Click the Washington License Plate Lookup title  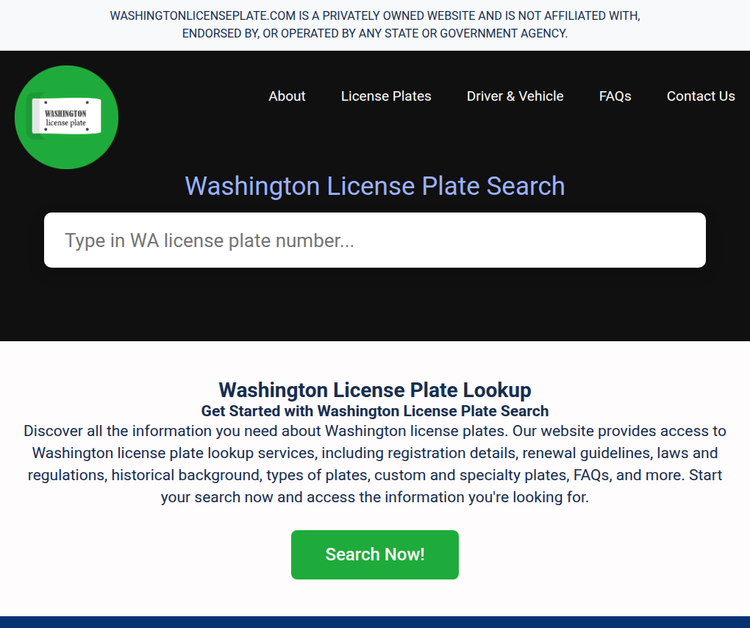coord(375,390)
